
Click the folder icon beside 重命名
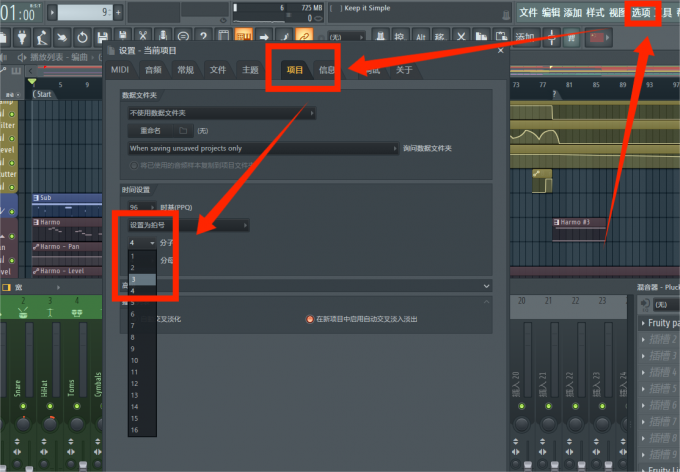183,131
